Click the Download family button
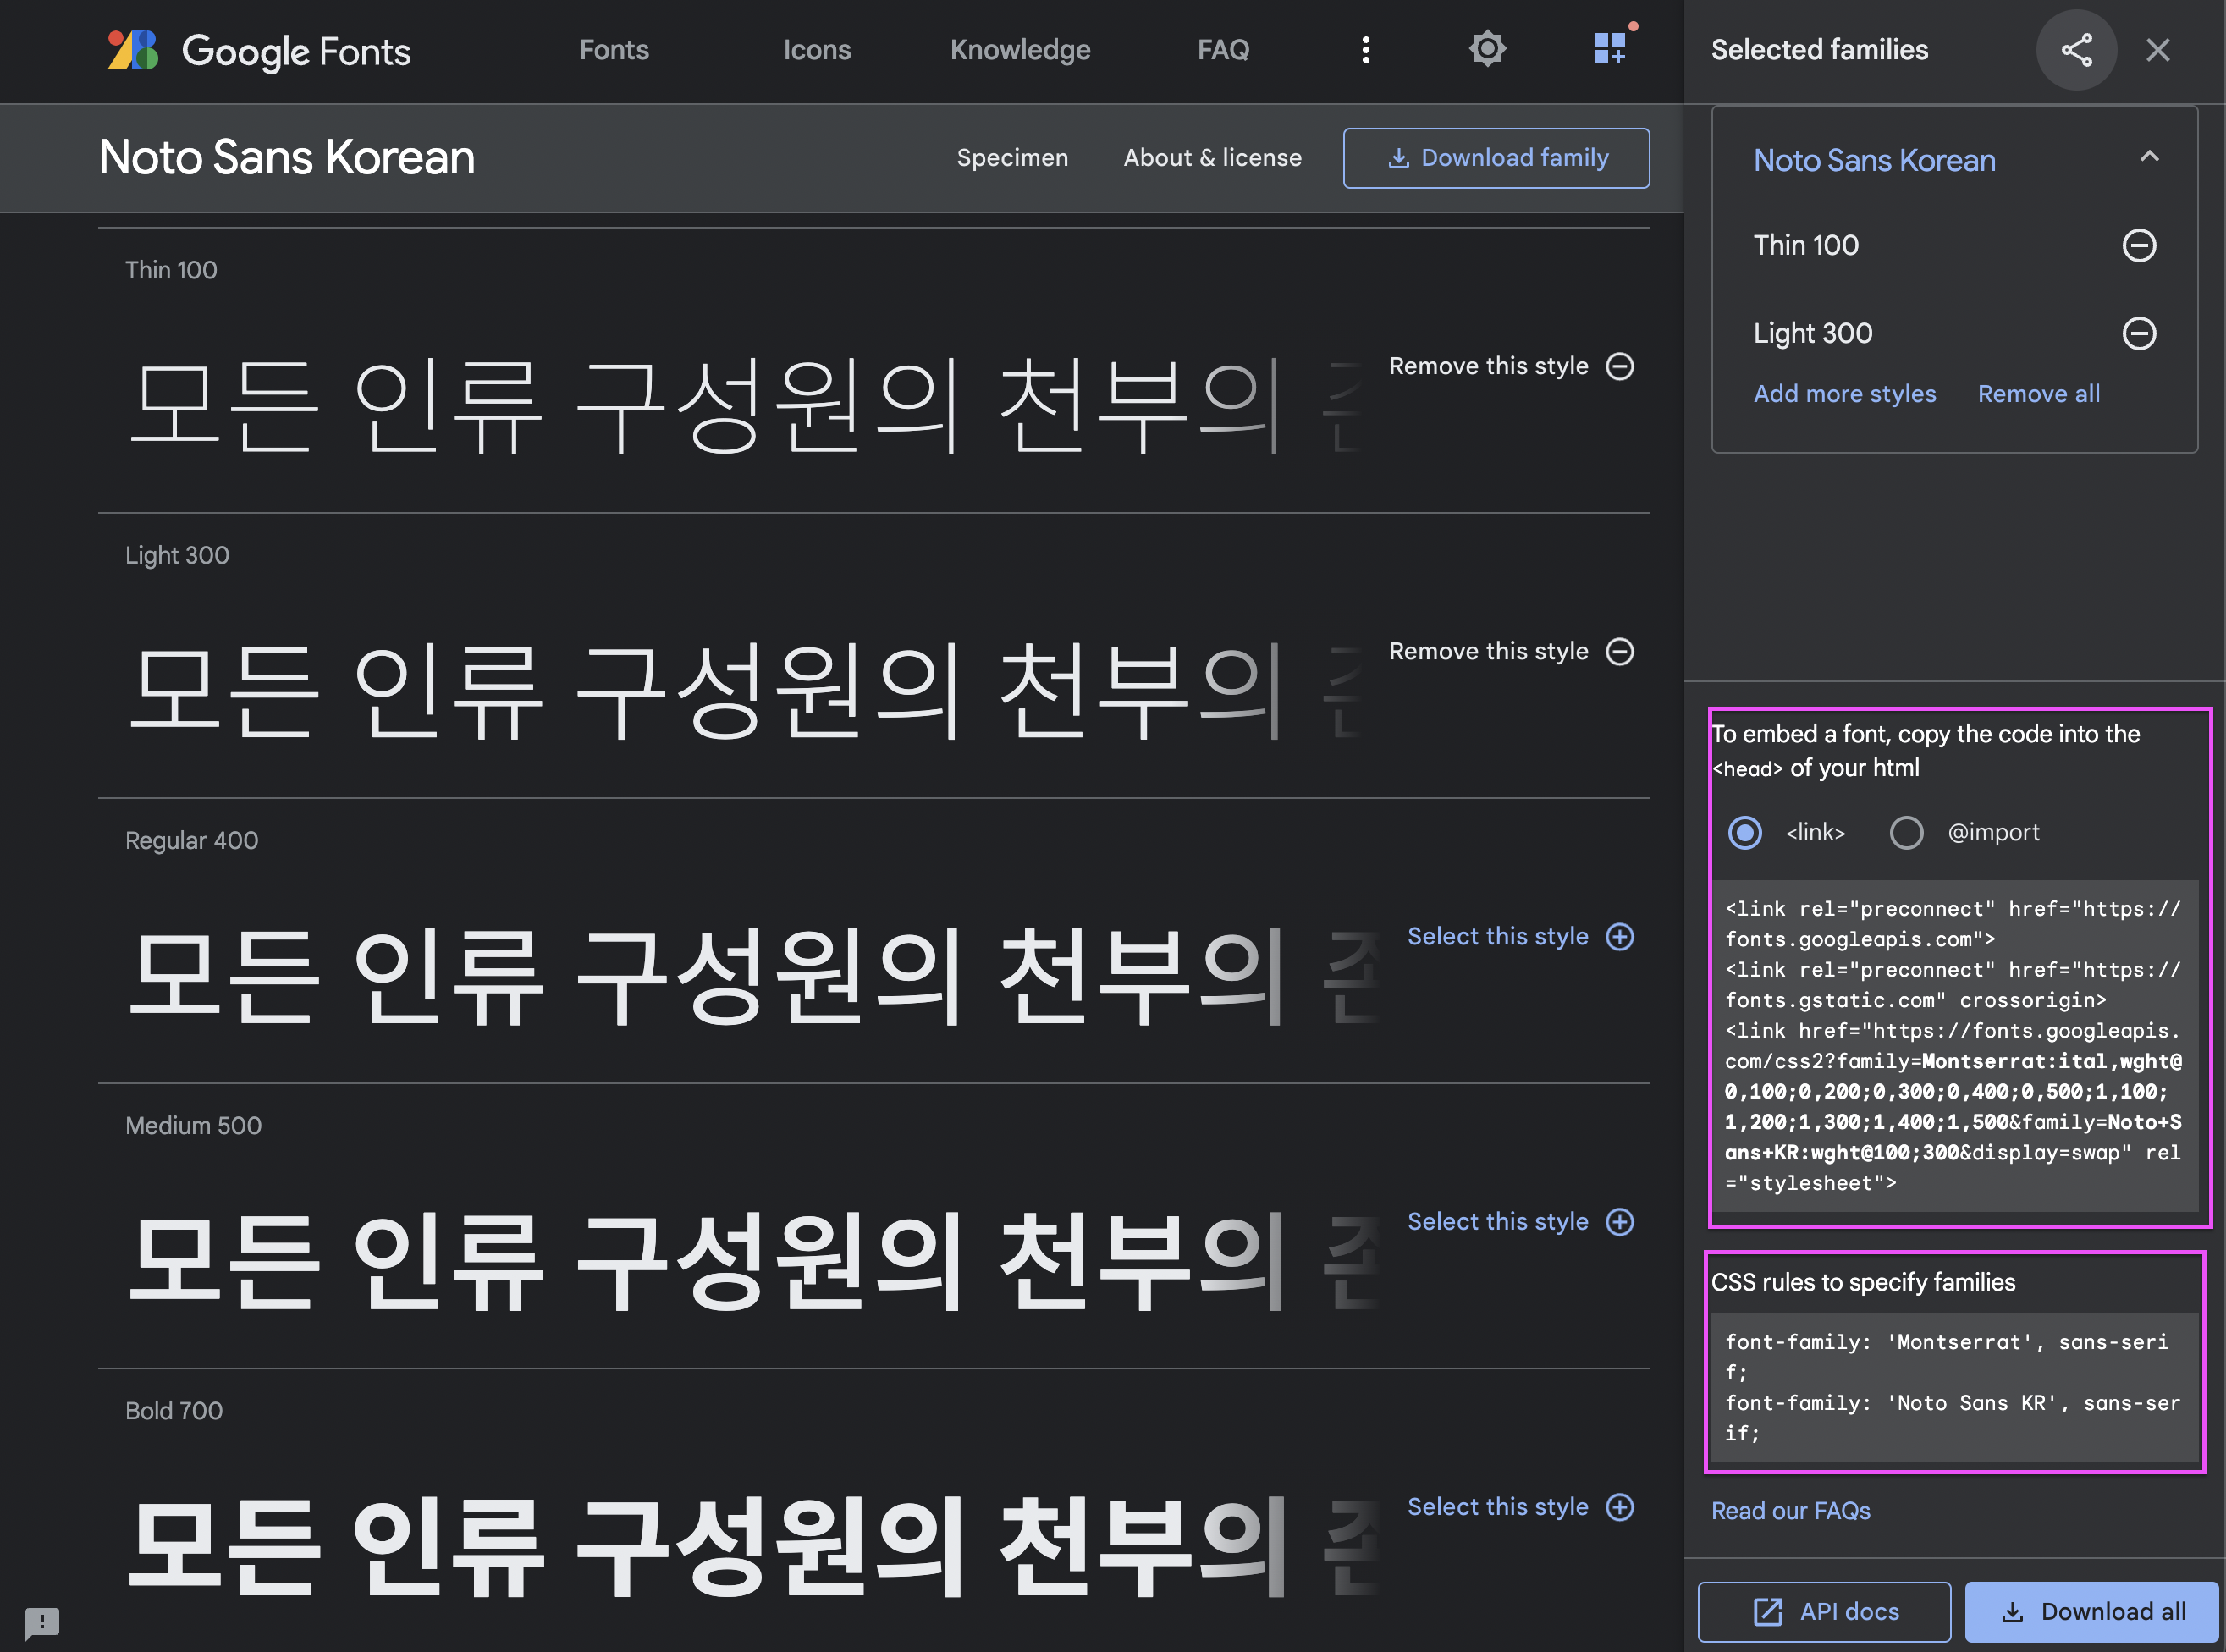 [1496, 158]
